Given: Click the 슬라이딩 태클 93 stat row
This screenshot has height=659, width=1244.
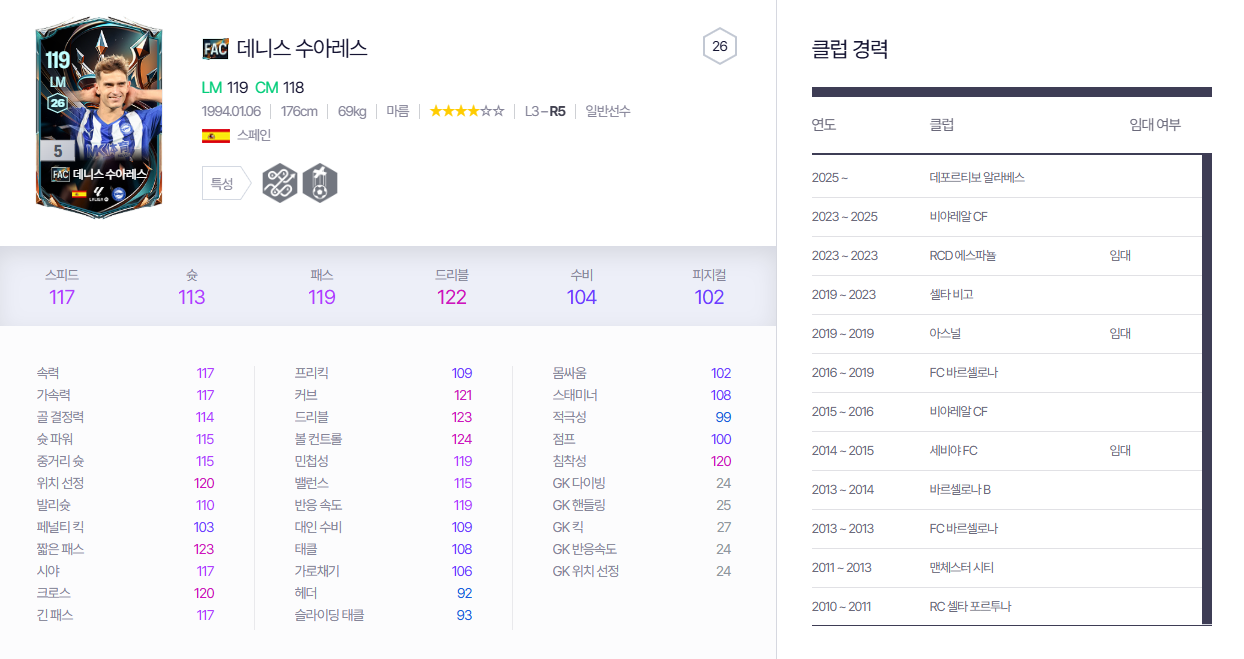Looking at the screenshot, I should [x=383, y=615].
